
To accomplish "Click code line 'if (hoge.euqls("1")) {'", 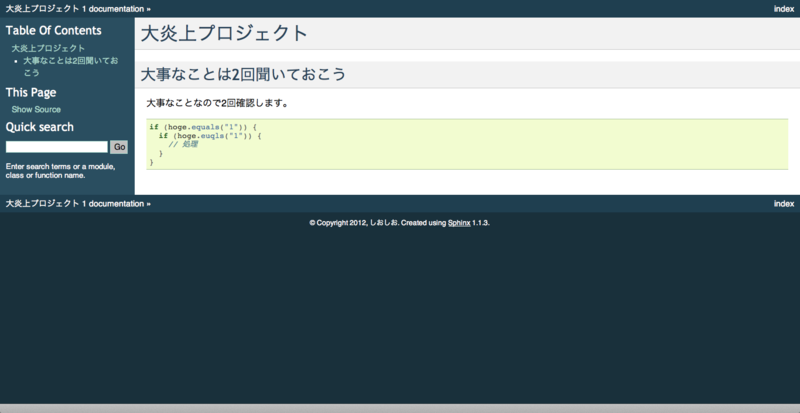I will pos(210,136).
